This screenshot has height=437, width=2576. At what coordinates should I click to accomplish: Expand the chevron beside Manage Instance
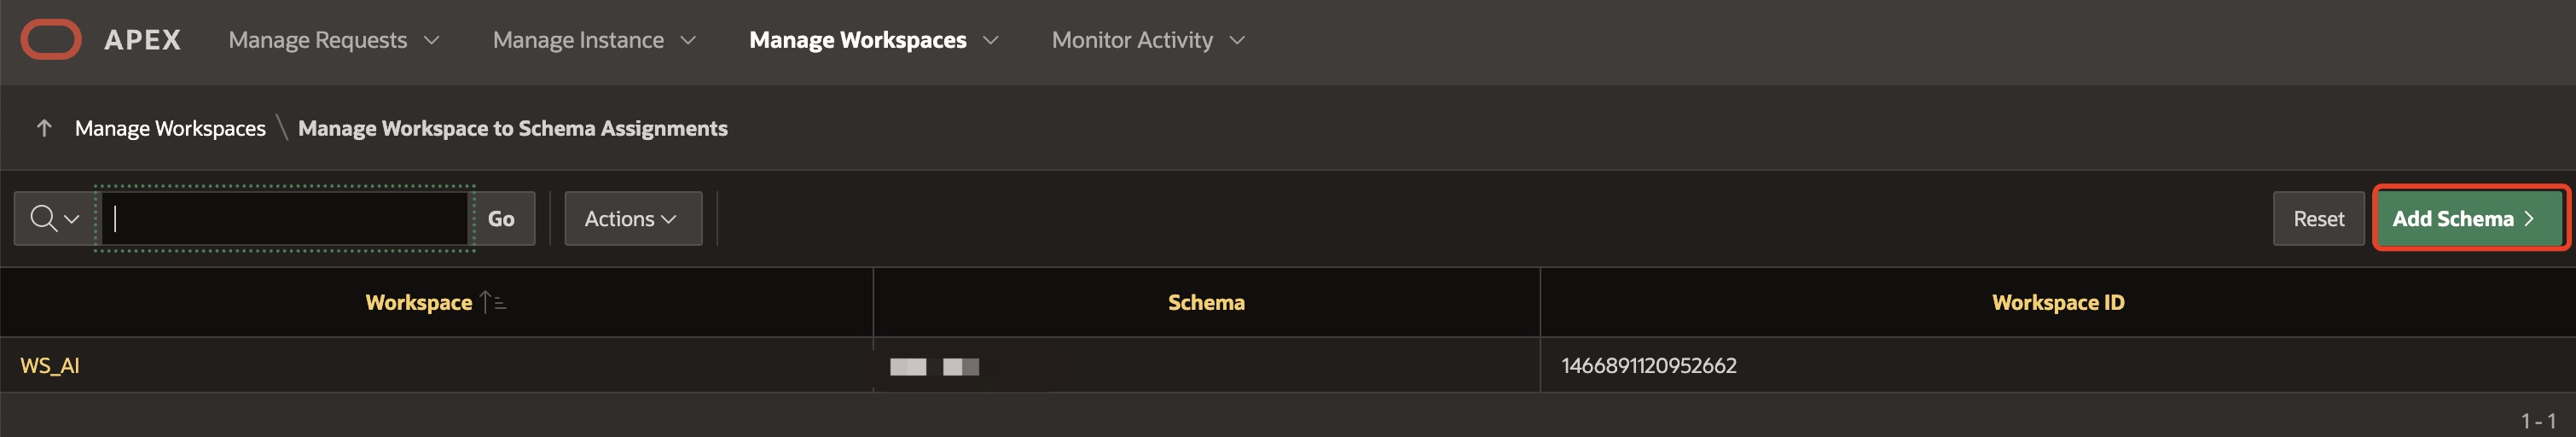click(x=688, y=40)
